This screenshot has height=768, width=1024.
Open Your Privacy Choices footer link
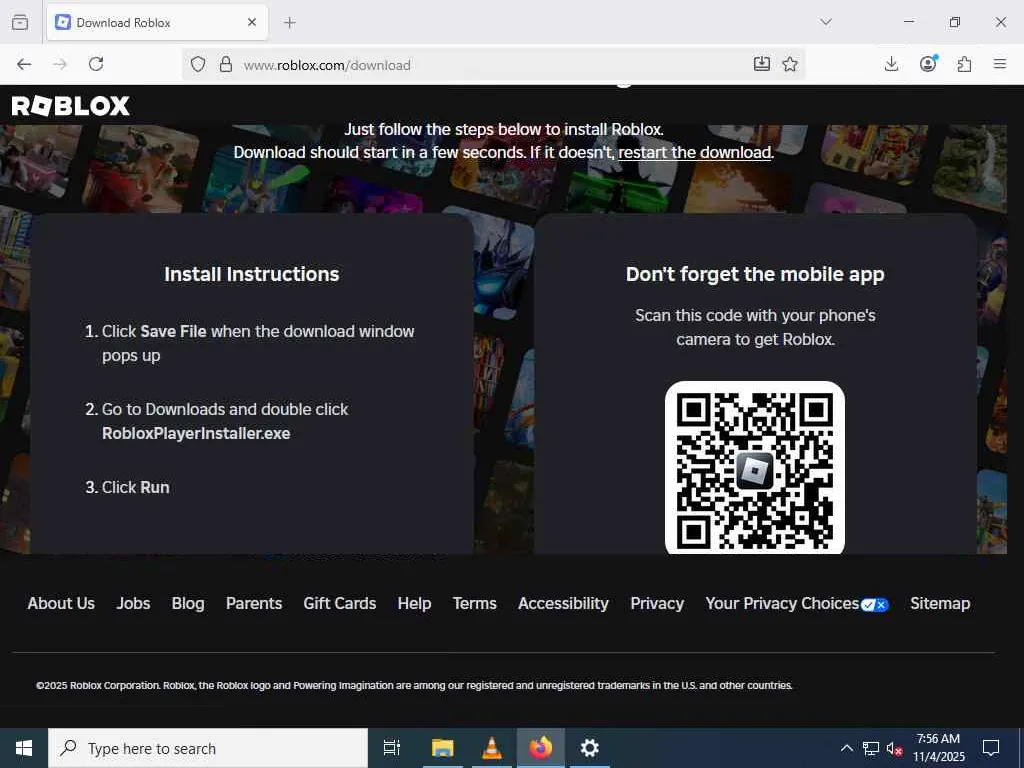tap(797, 603)
